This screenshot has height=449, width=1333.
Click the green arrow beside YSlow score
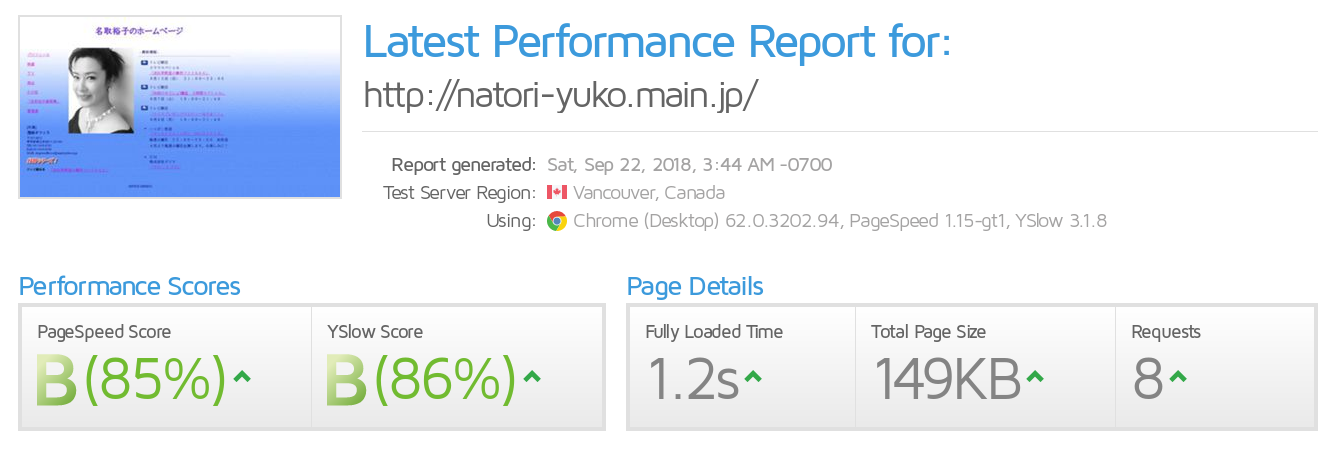(532, 376)
